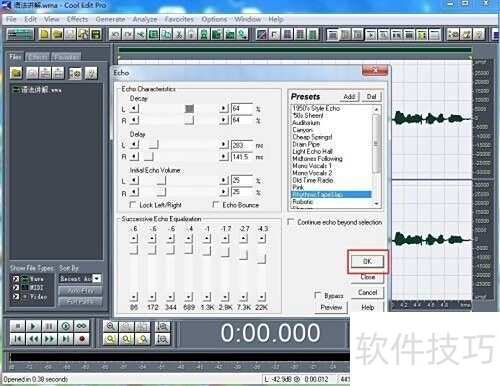
Task: Jump to the beginning of the file
Action: pyautogui.click(x=17, y=339)
